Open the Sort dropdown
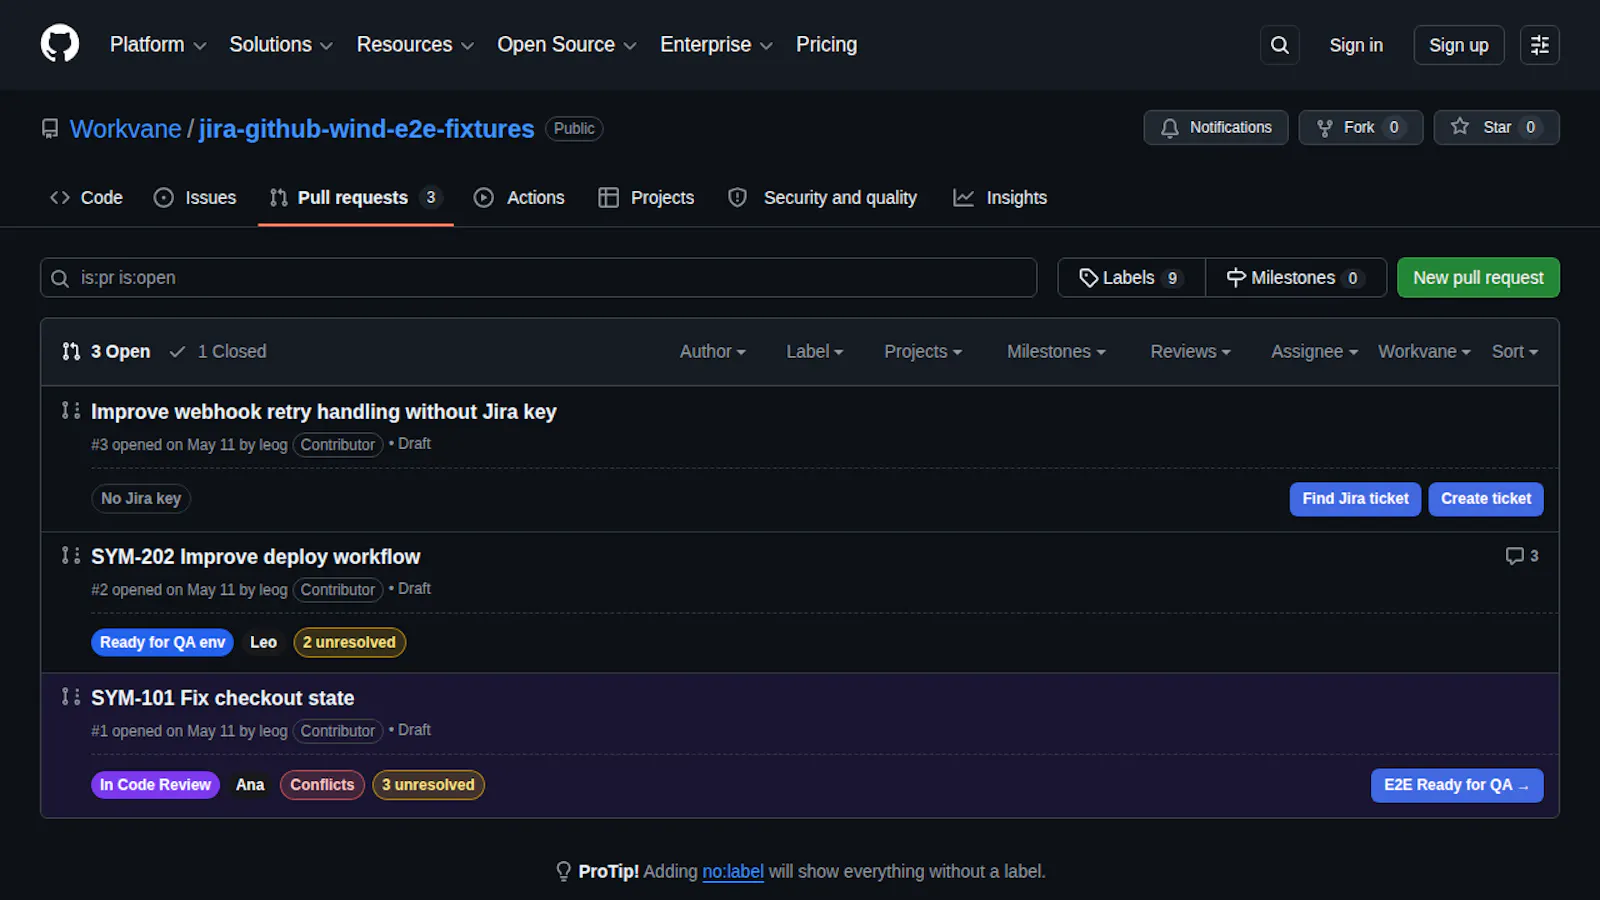The height and width of the screenshot is (900, 1600). click(x=1515, y=352)
